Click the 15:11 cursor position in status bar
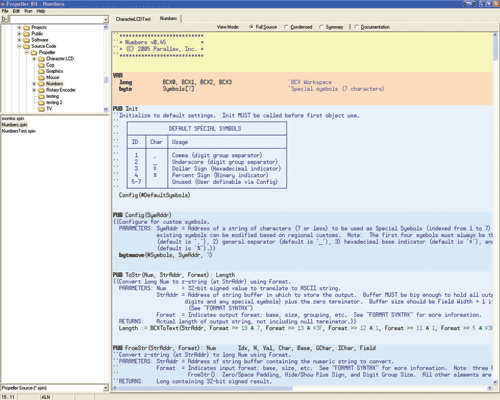Image resolution: width=500 pixels, height=400 pixels. 8,397
